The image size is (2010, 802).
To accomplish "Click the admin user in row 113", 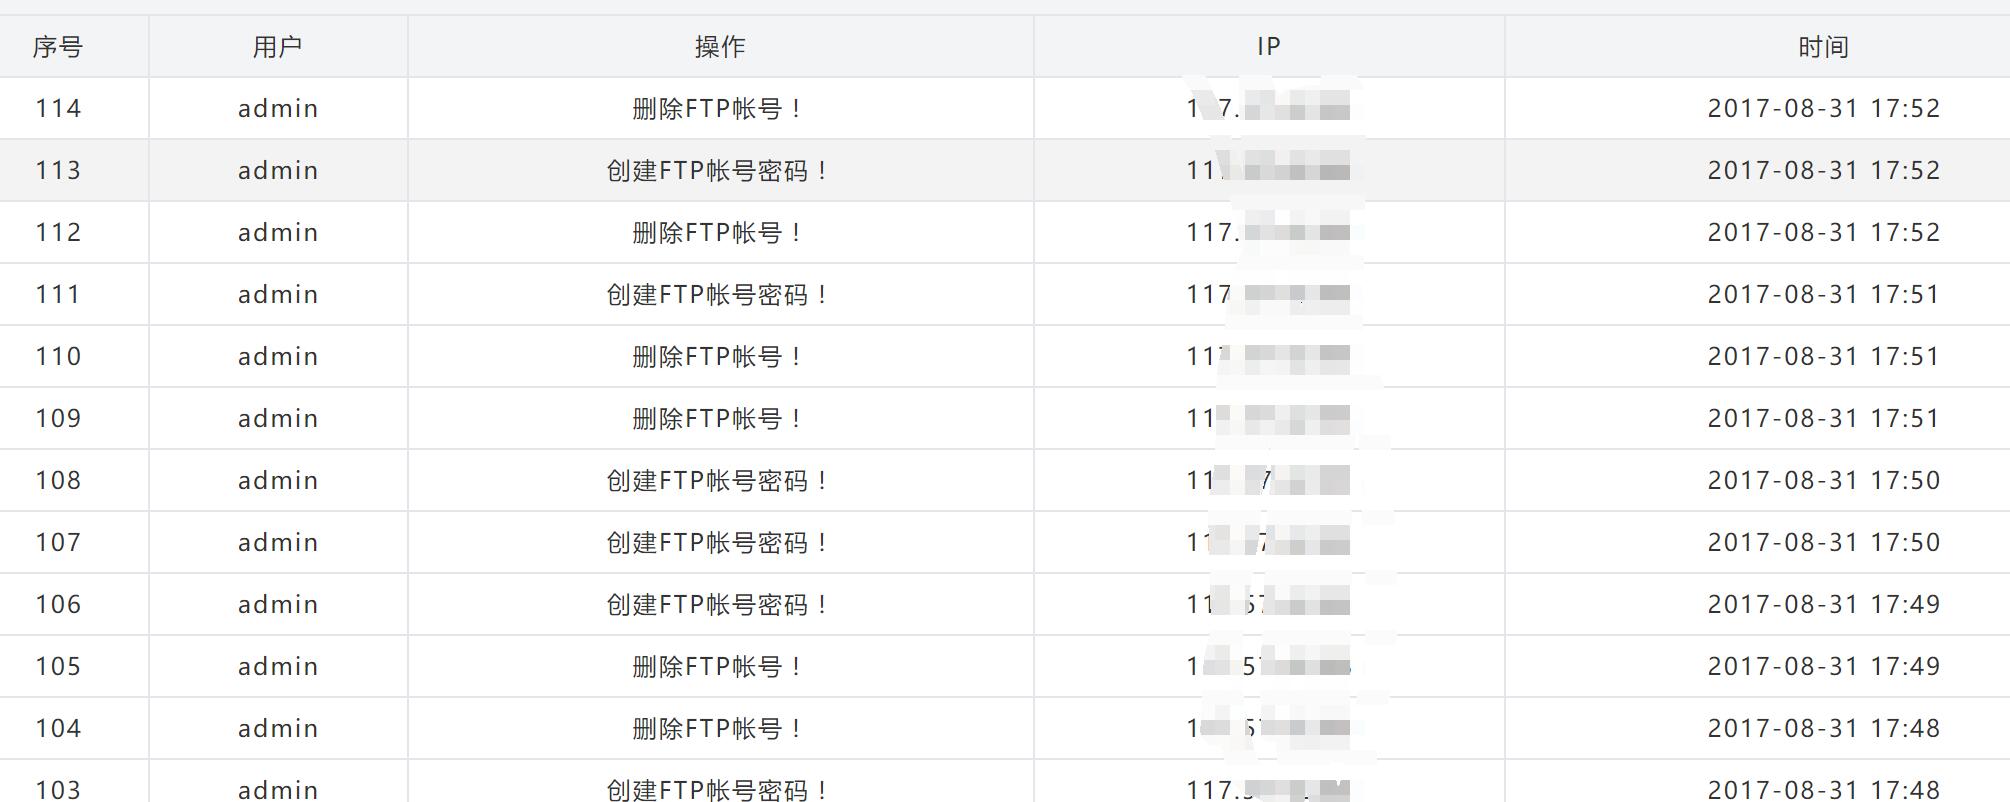I will pyautogui.click(x=278, y=170).
